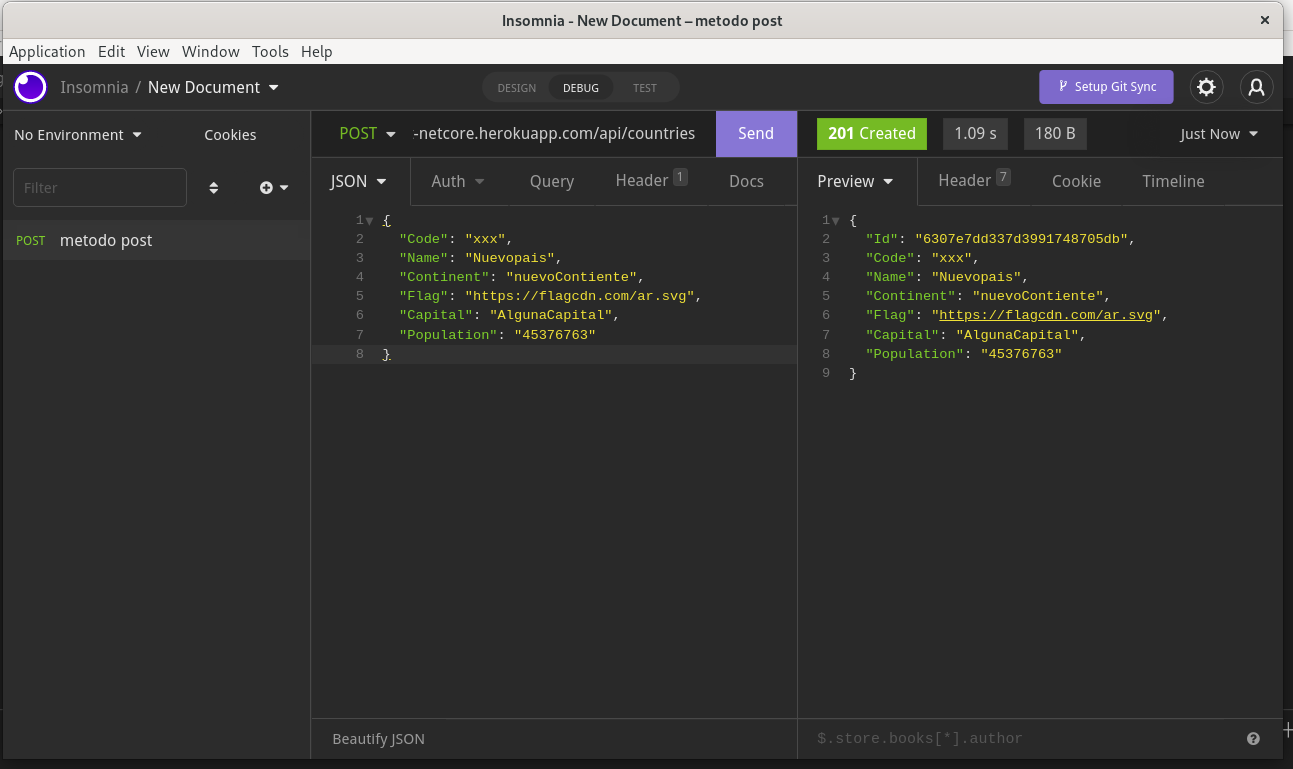This screenshot has height=769, width=1293.
Task: Click the Send request button
Action: (x=755, y=133)
